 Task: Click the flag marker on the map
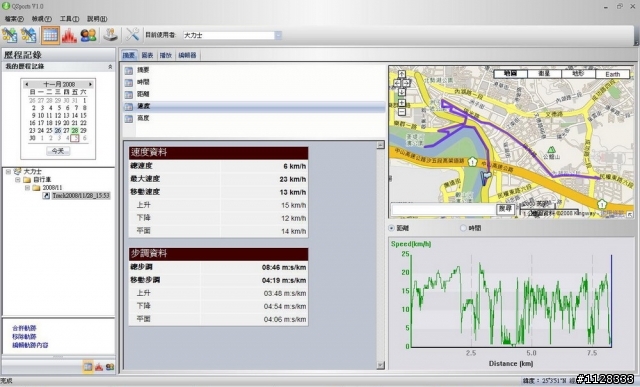coord(486,178)
